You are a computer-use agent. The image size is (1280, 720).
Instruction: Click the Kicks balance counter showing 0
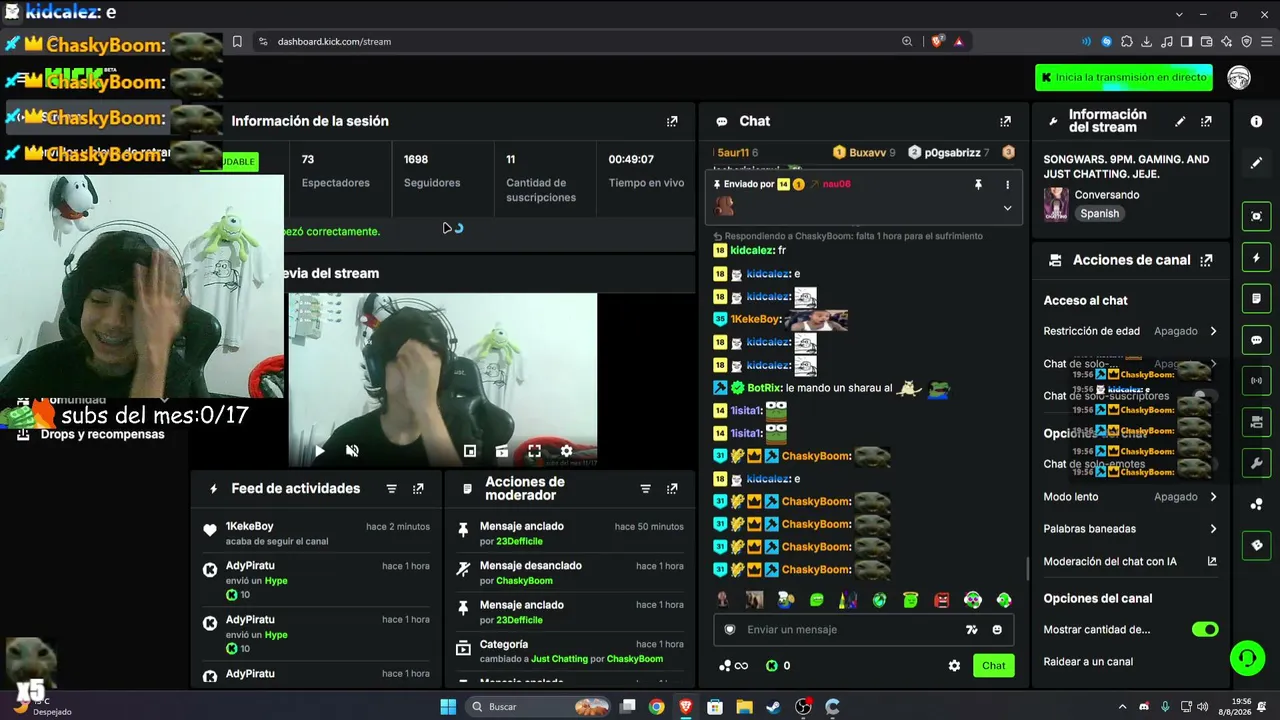pos(779,666)
